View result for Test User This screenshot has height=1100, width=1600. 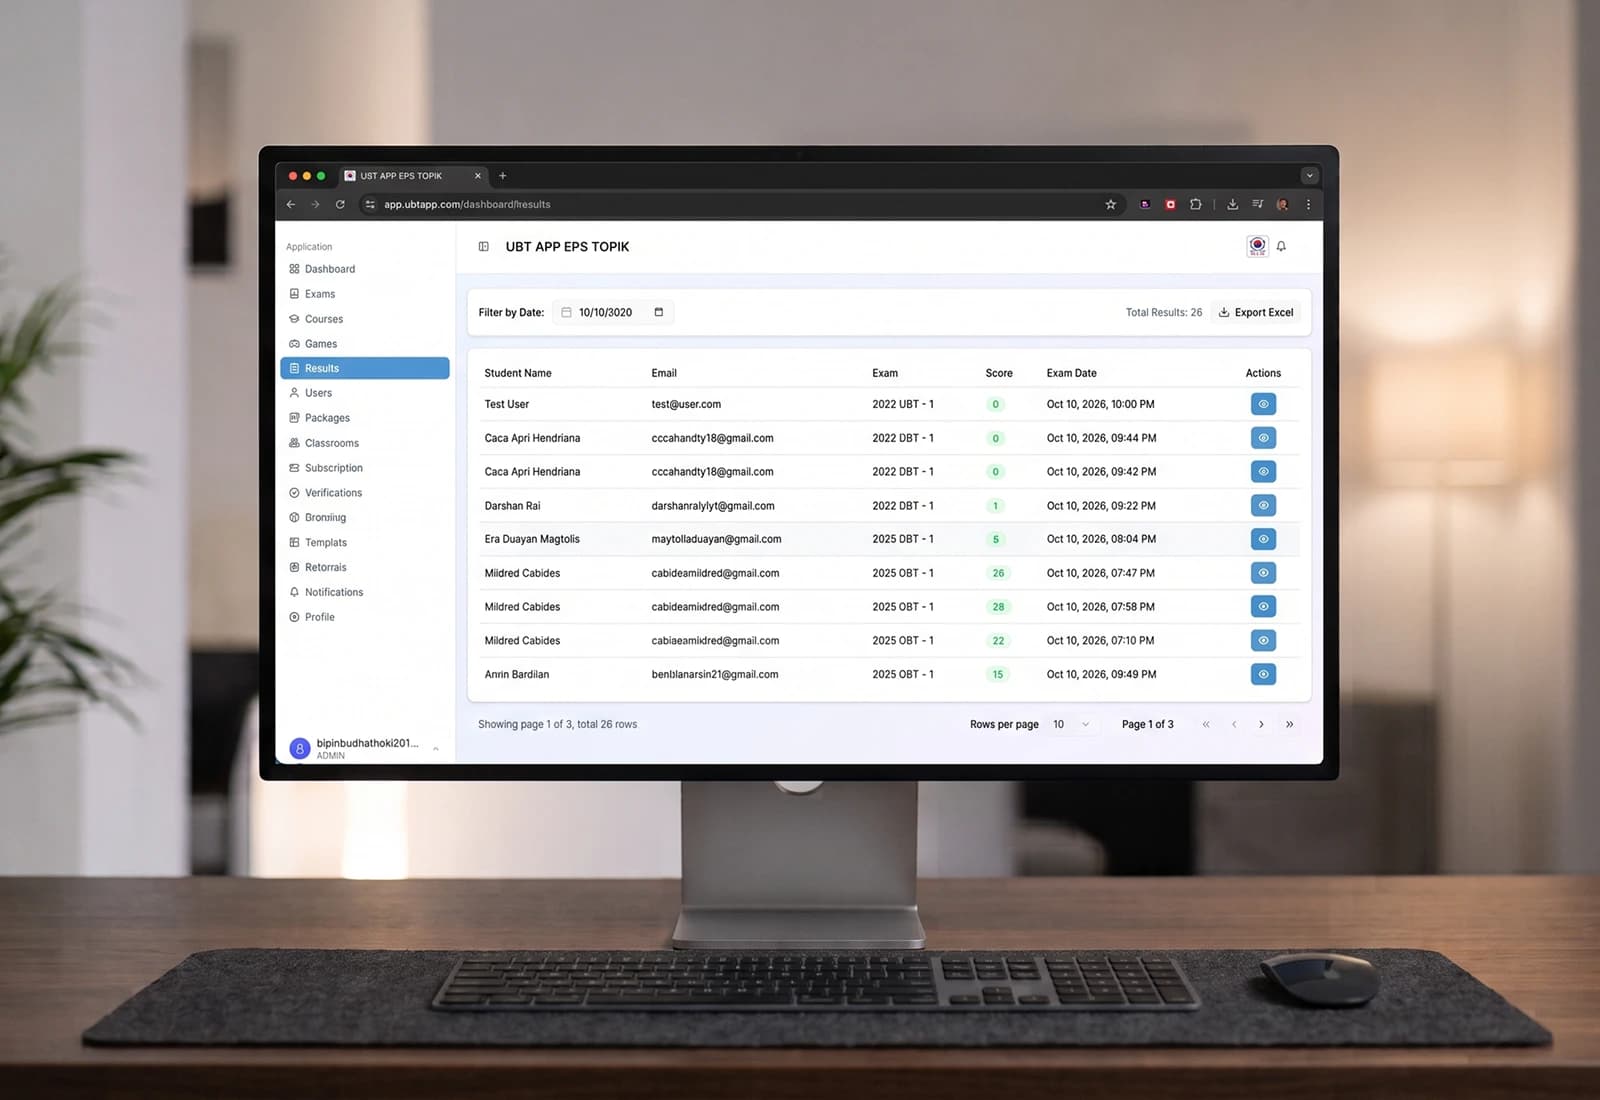point(1263,404)
